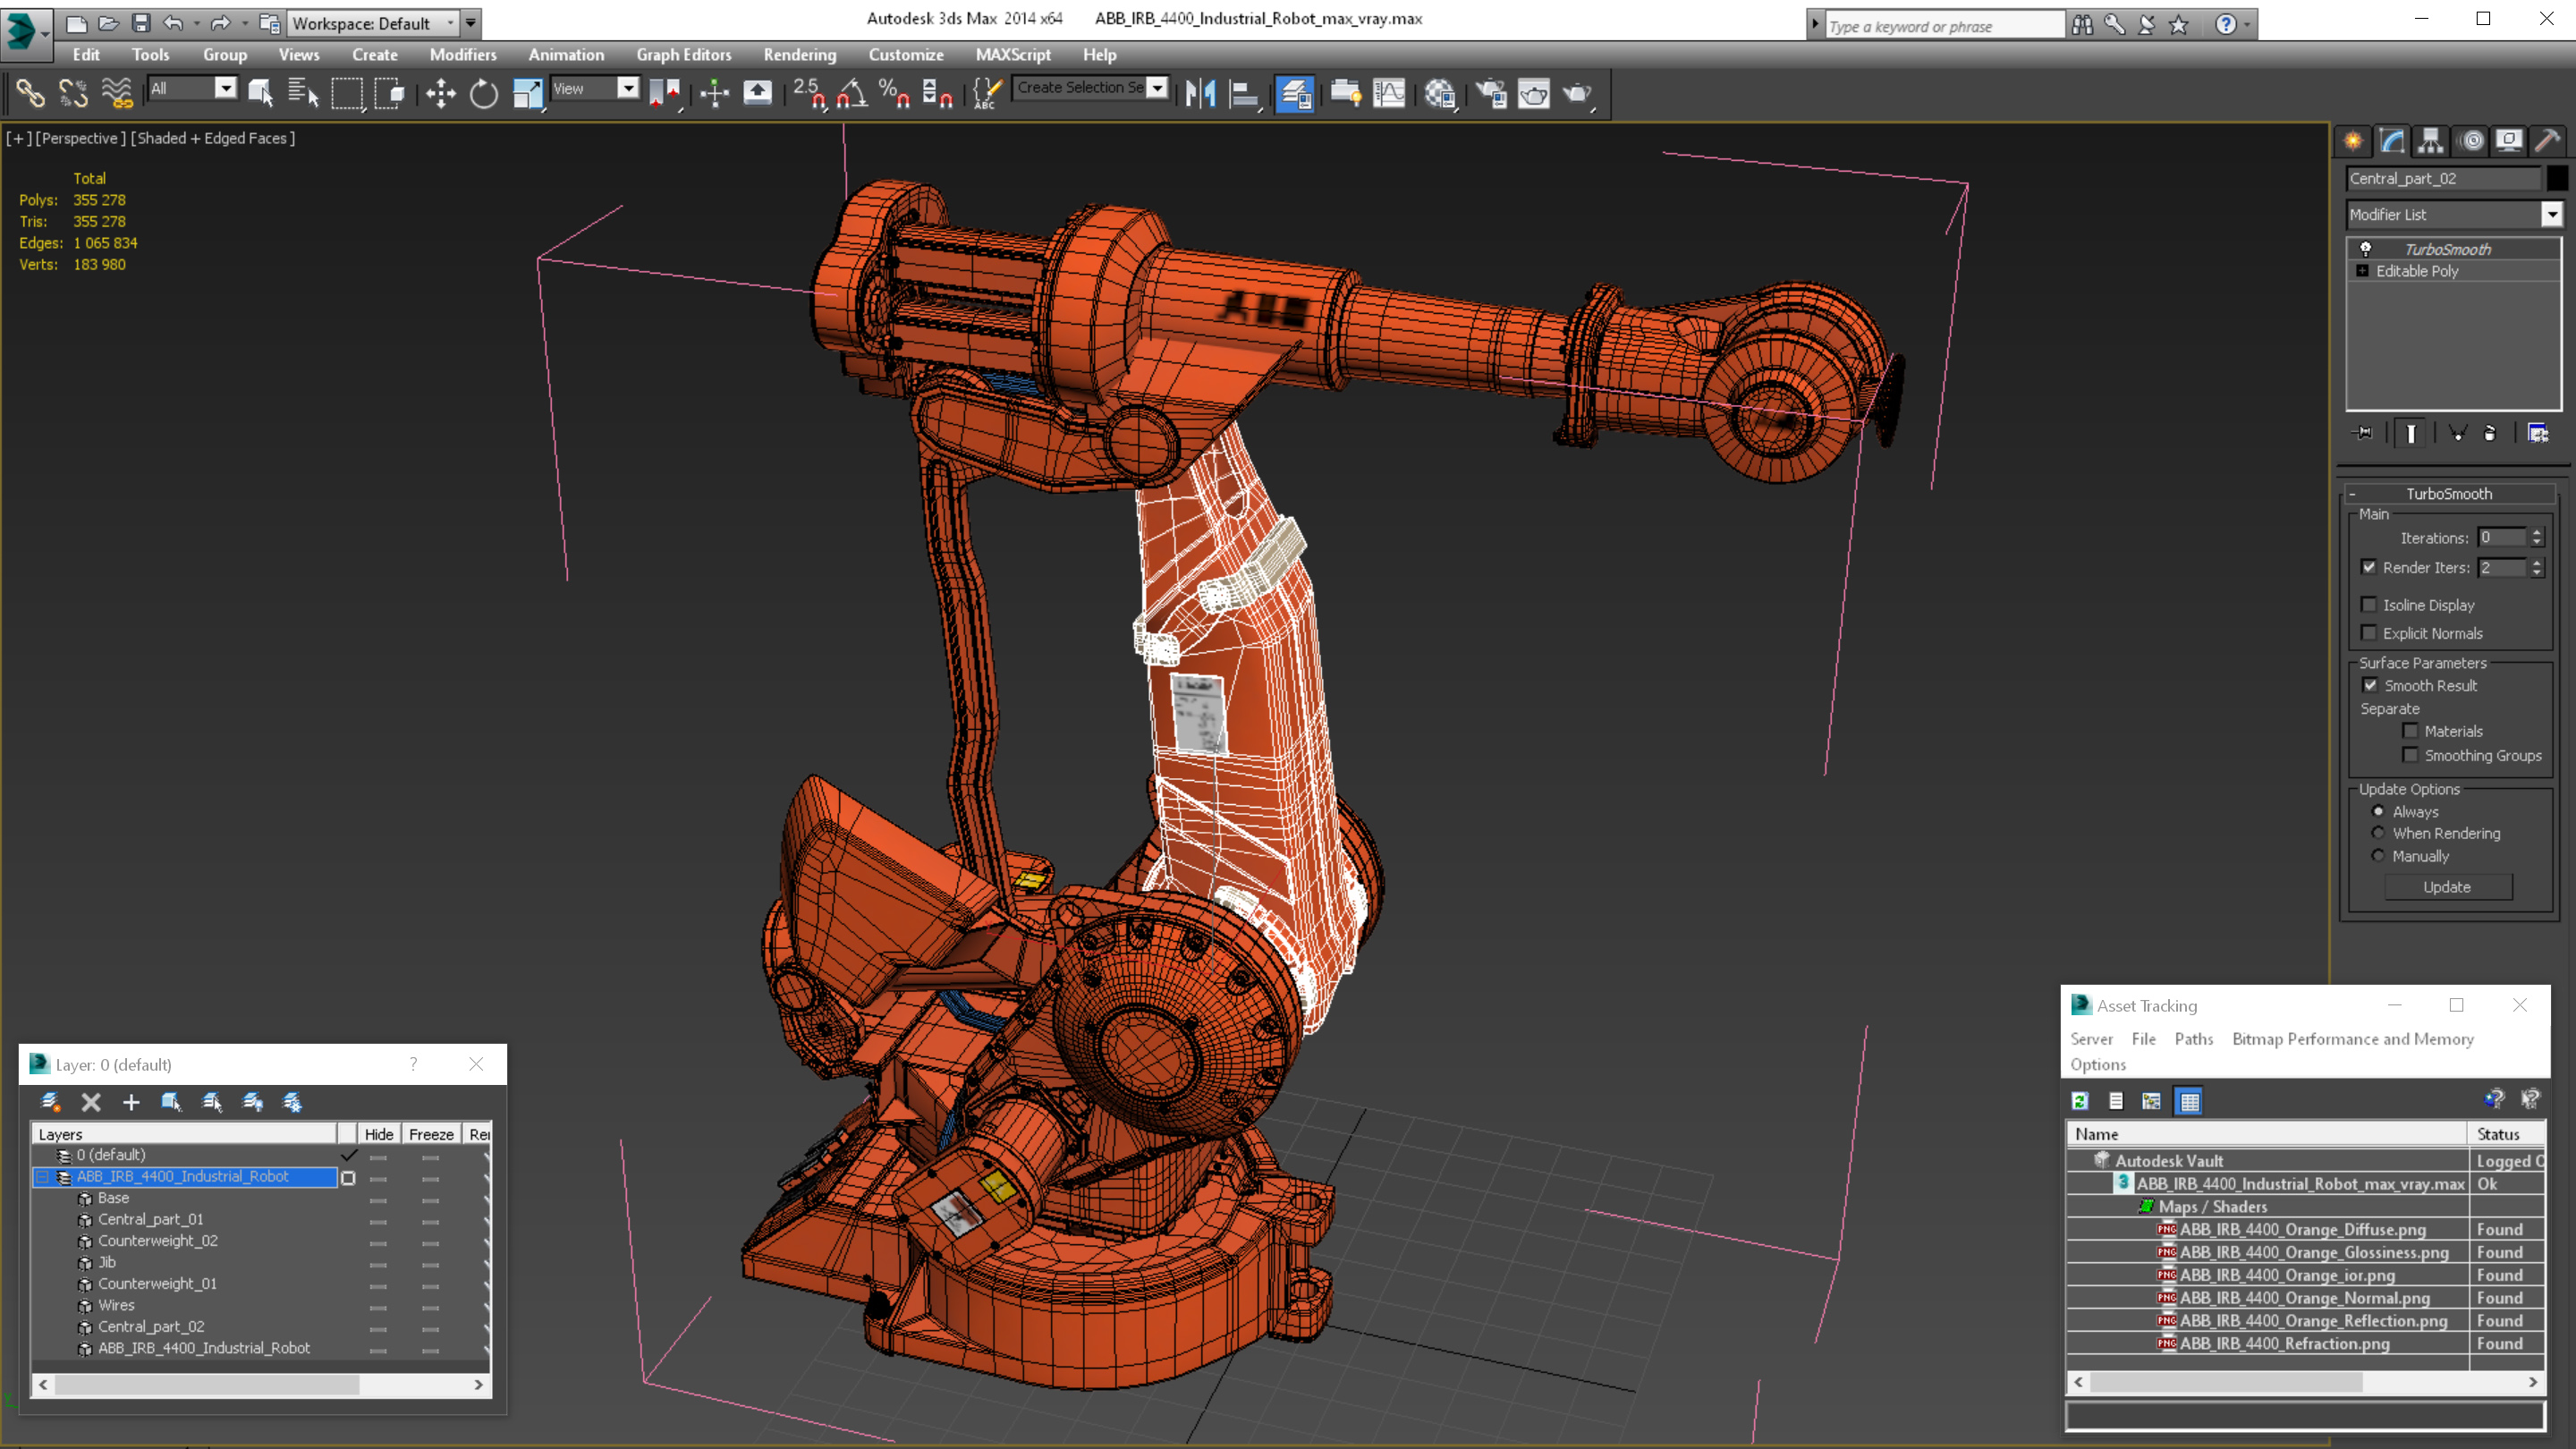Screen dimensions: 2576x1449
Task: Click the Select and Link icon
Action: pos(30,93)
